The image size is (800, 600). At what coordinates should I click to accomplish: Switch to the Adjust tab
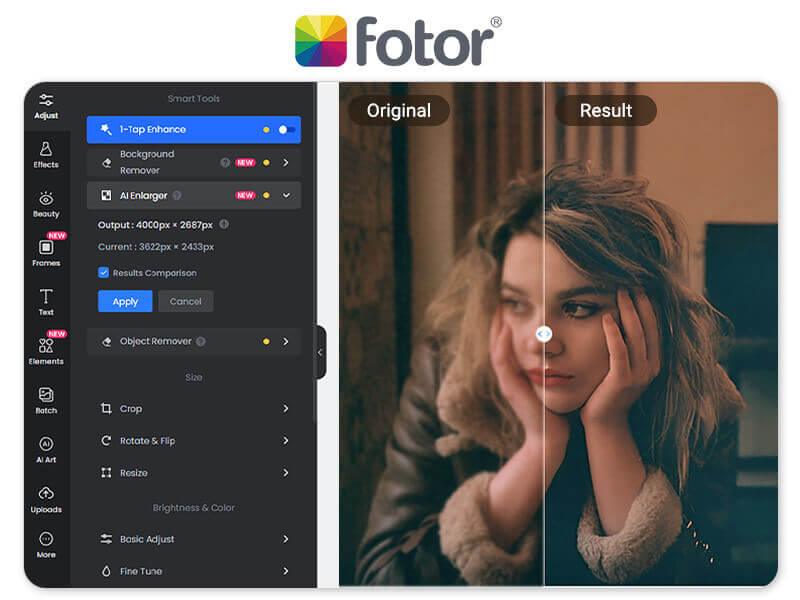click(x=46, y=105)
